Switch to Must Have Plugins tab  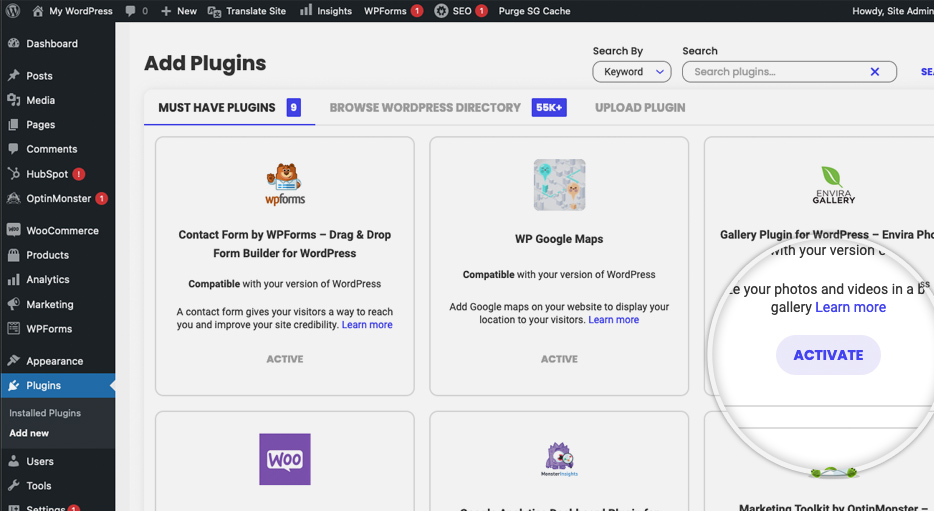(229, 107)
